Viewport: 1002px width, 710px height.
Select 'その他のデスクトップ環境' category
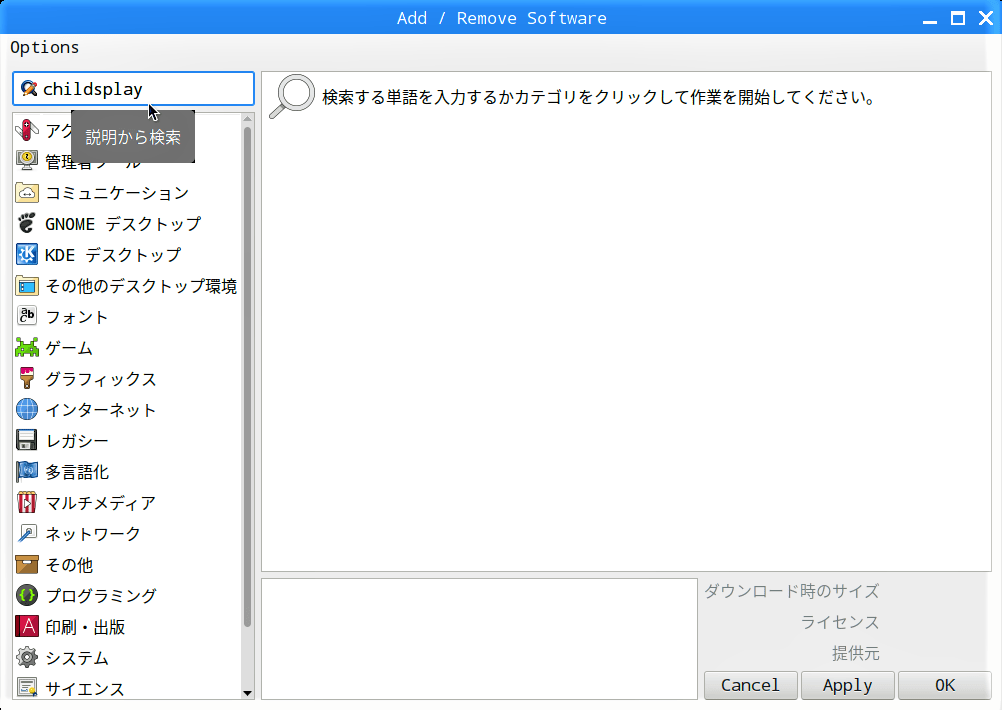pos(128,286)
